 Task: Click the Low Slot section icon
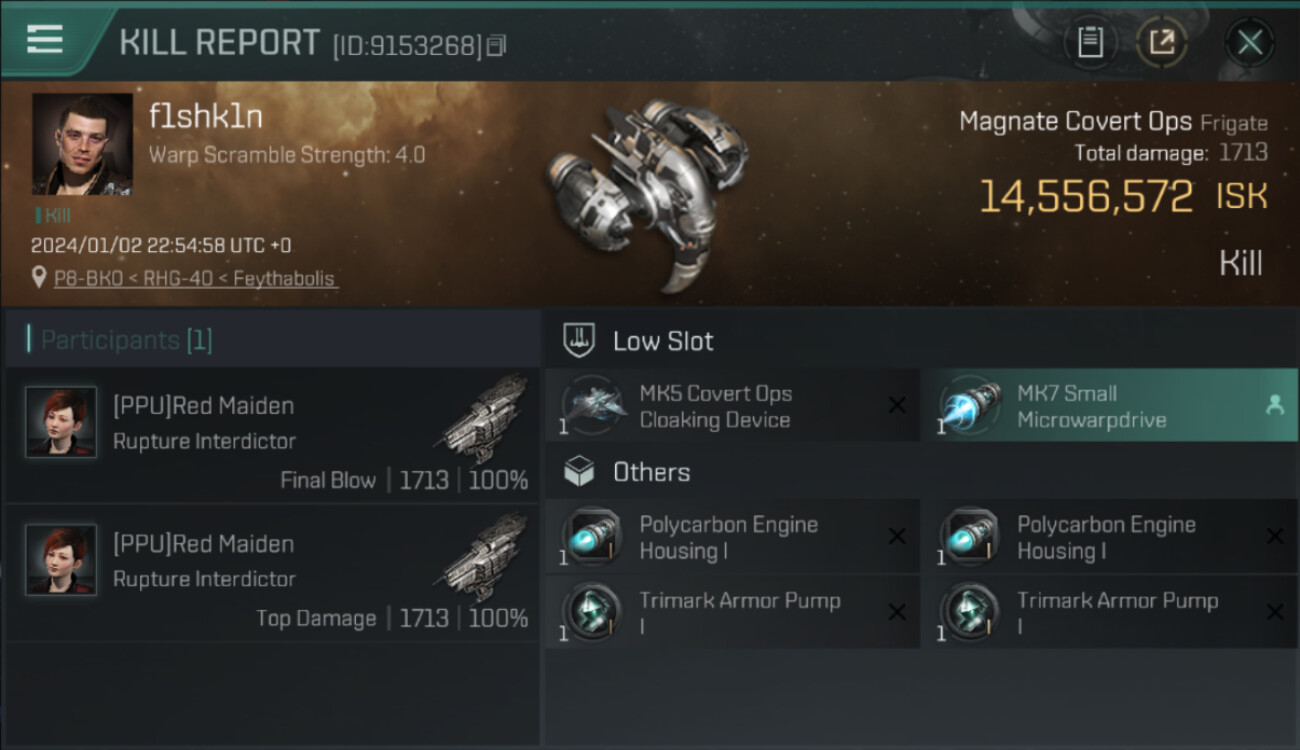(x=579, y=340)
